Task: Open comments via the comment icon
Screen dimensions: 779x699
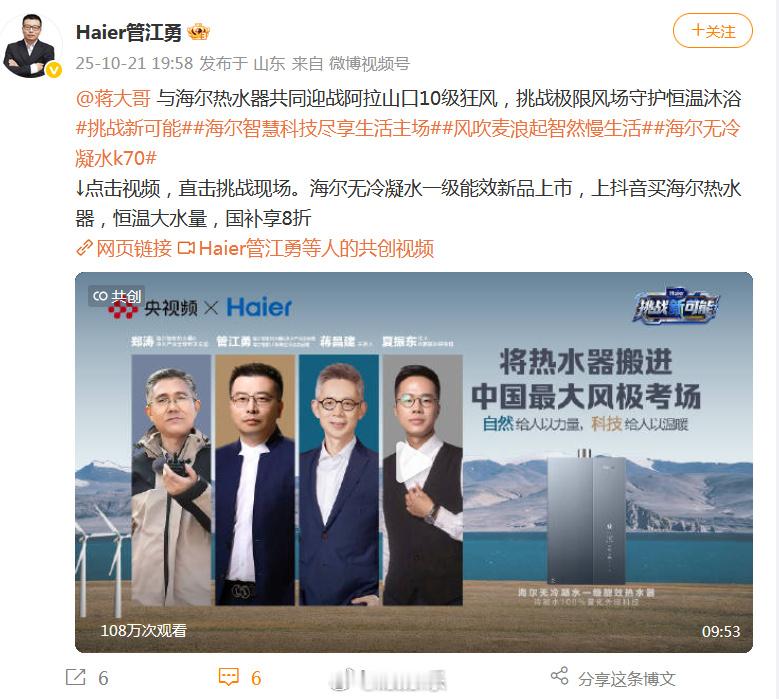Action: tap(229, 677)
